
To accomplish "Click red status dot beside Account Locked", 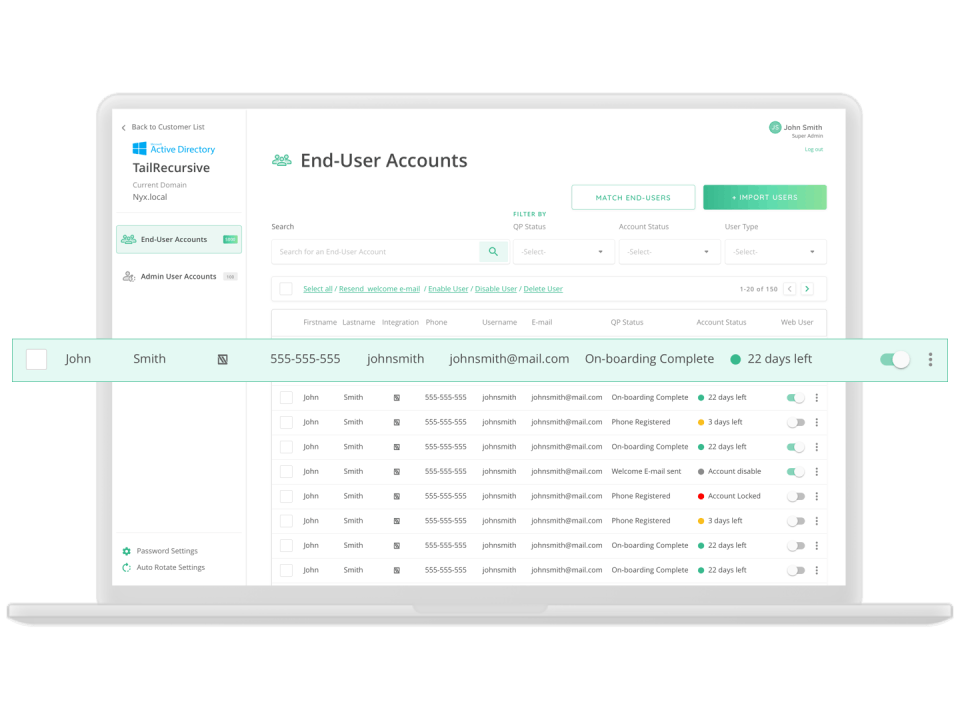I will (701, 497).
